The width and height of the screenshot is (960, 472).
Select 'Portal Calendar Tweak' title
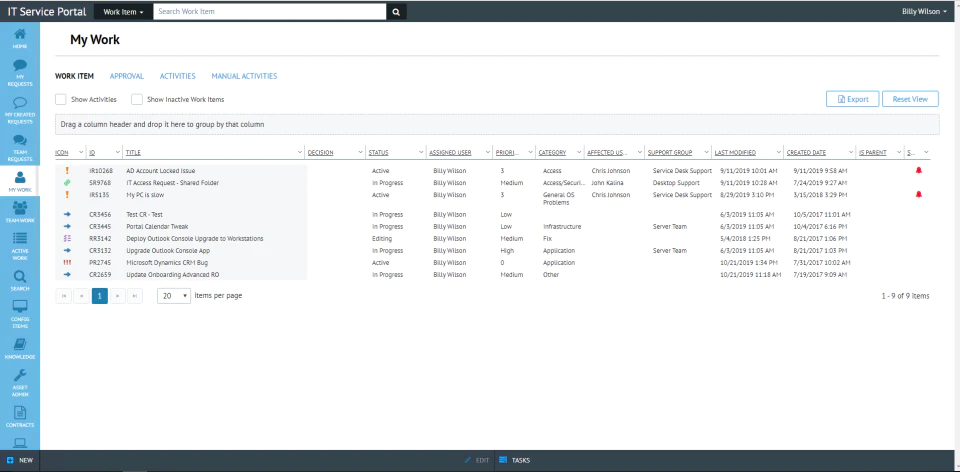157,227
